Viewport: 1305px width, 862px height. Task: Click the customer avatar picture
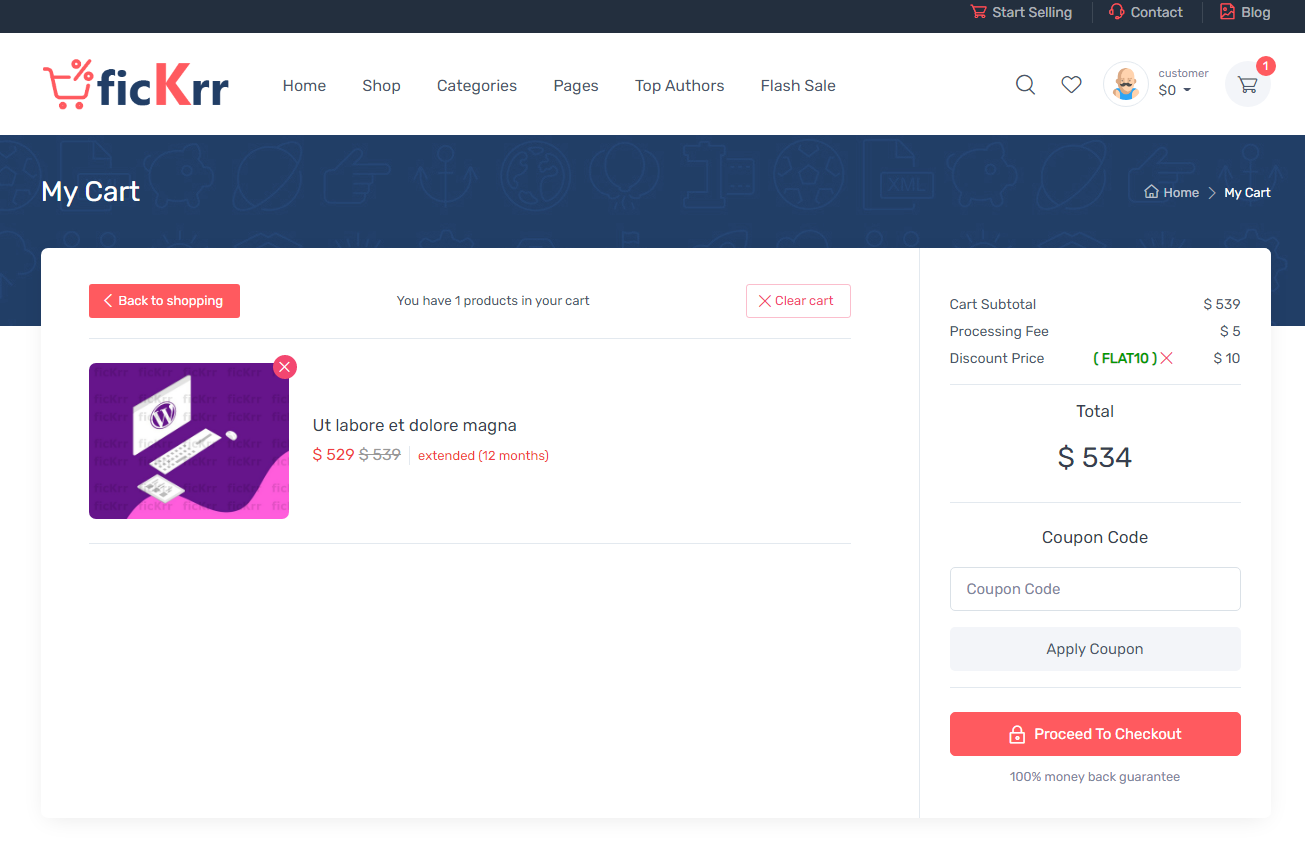coord(1126,84)
